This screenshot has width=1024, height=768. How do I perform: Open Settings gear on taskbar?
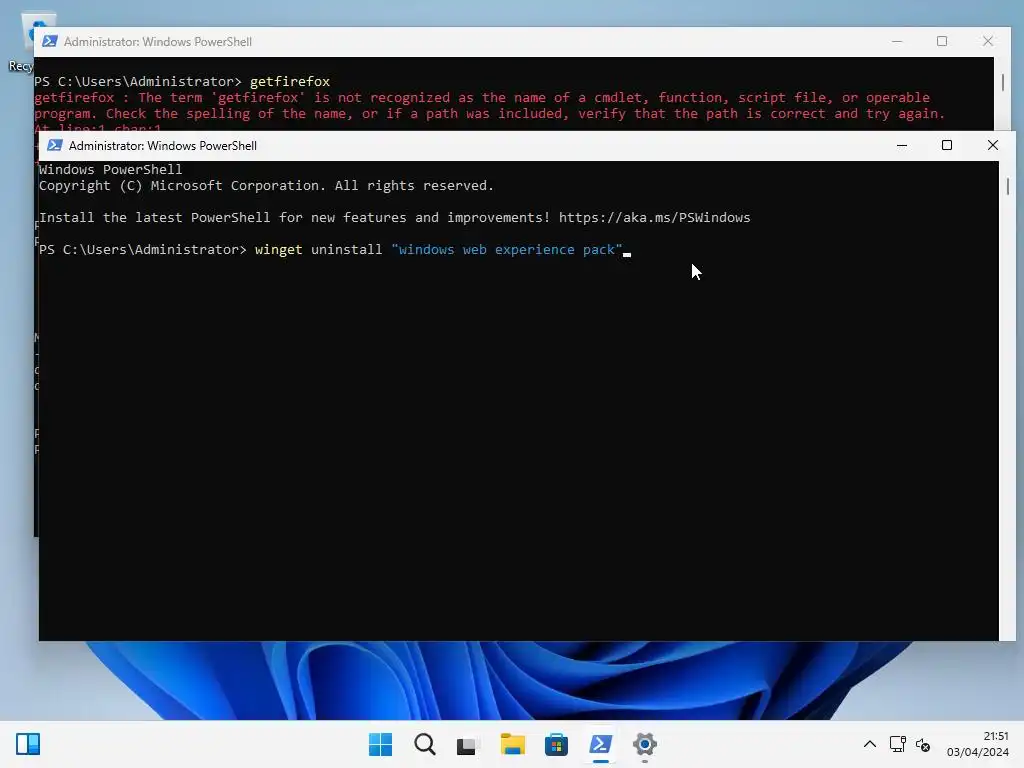tap(645, 744)
